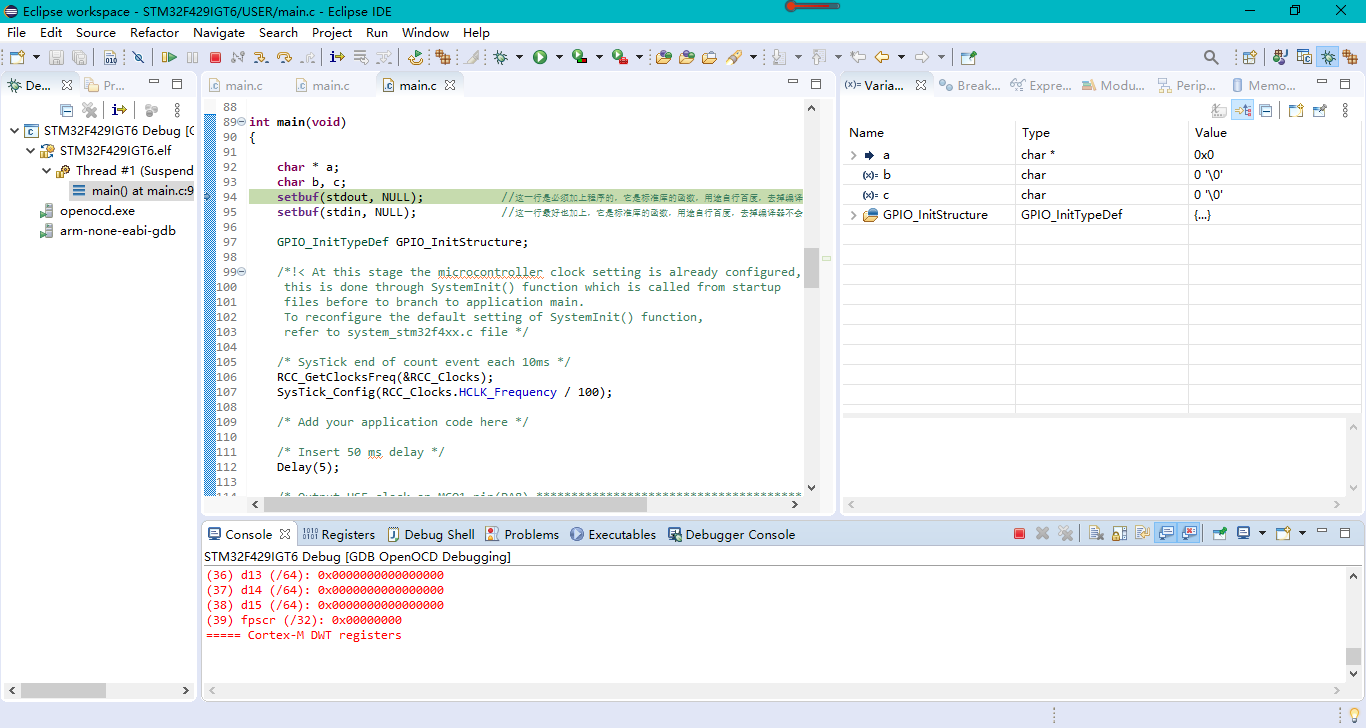Switch to the Registers tab

point(339,534)
